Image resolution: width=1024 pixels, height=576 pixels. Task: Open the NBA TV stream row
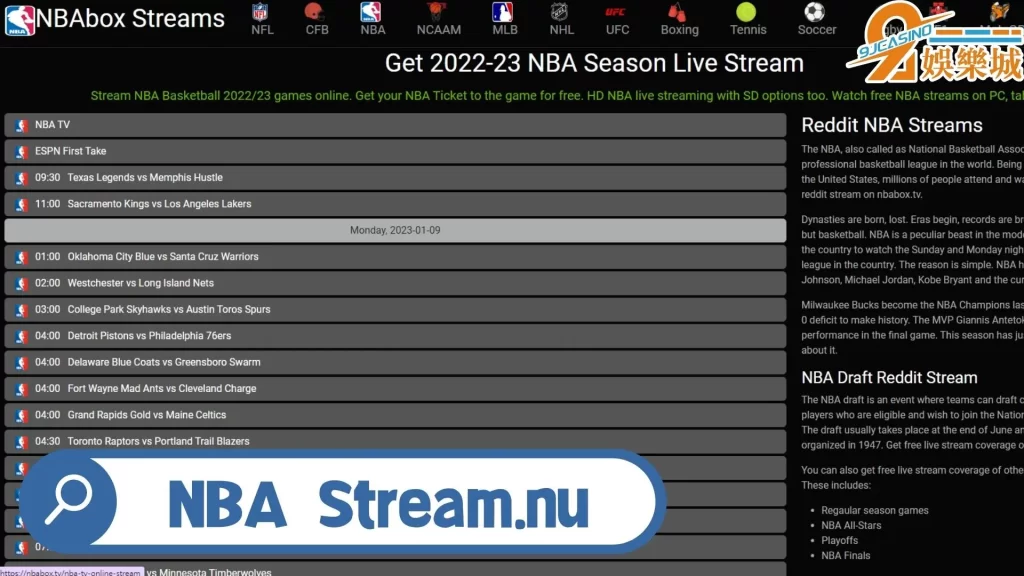click(x=395, y=125)
